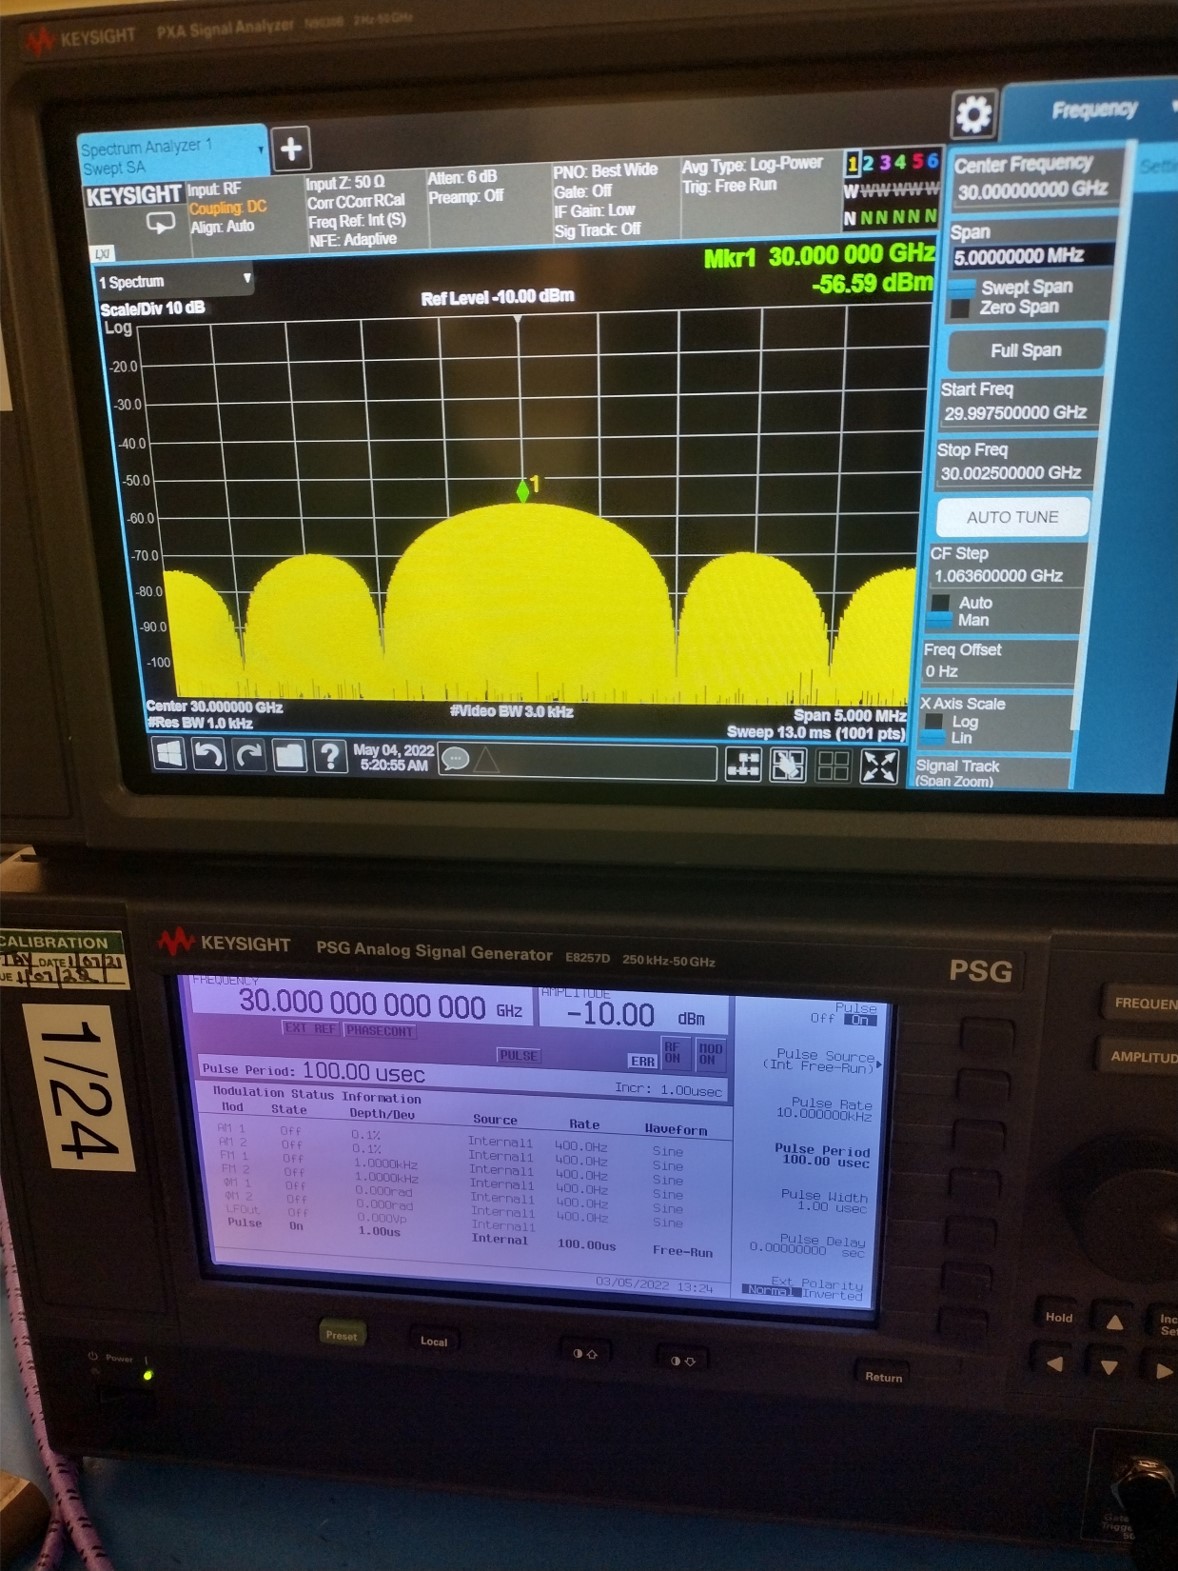Open Help with the question mark icon
Viewport: 1178px width, 1571px height.
point(329,757)
